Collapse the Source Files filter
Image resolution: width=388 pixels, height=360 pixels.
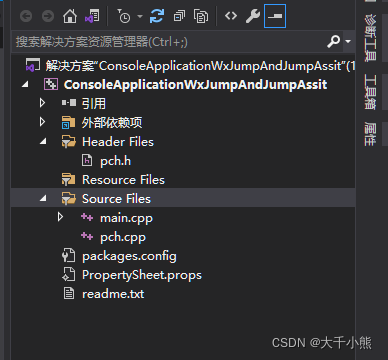pyautogui.click(x=43, y=199)
